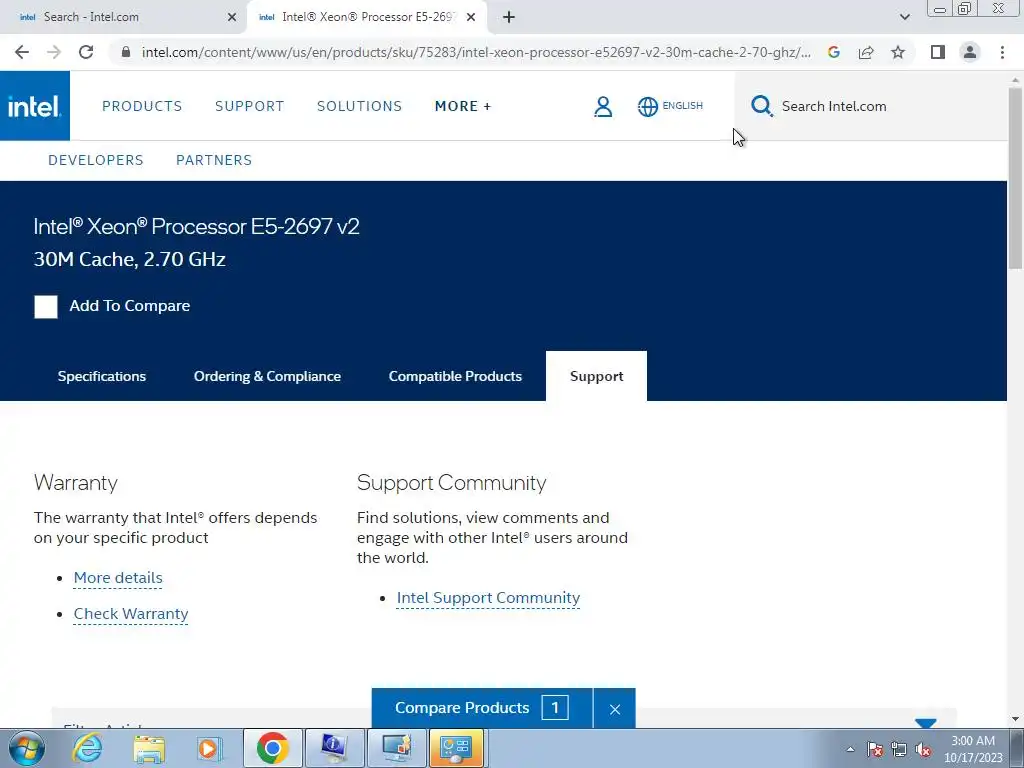
Task: Switch to Compatible Products tab
Action: 455,376
